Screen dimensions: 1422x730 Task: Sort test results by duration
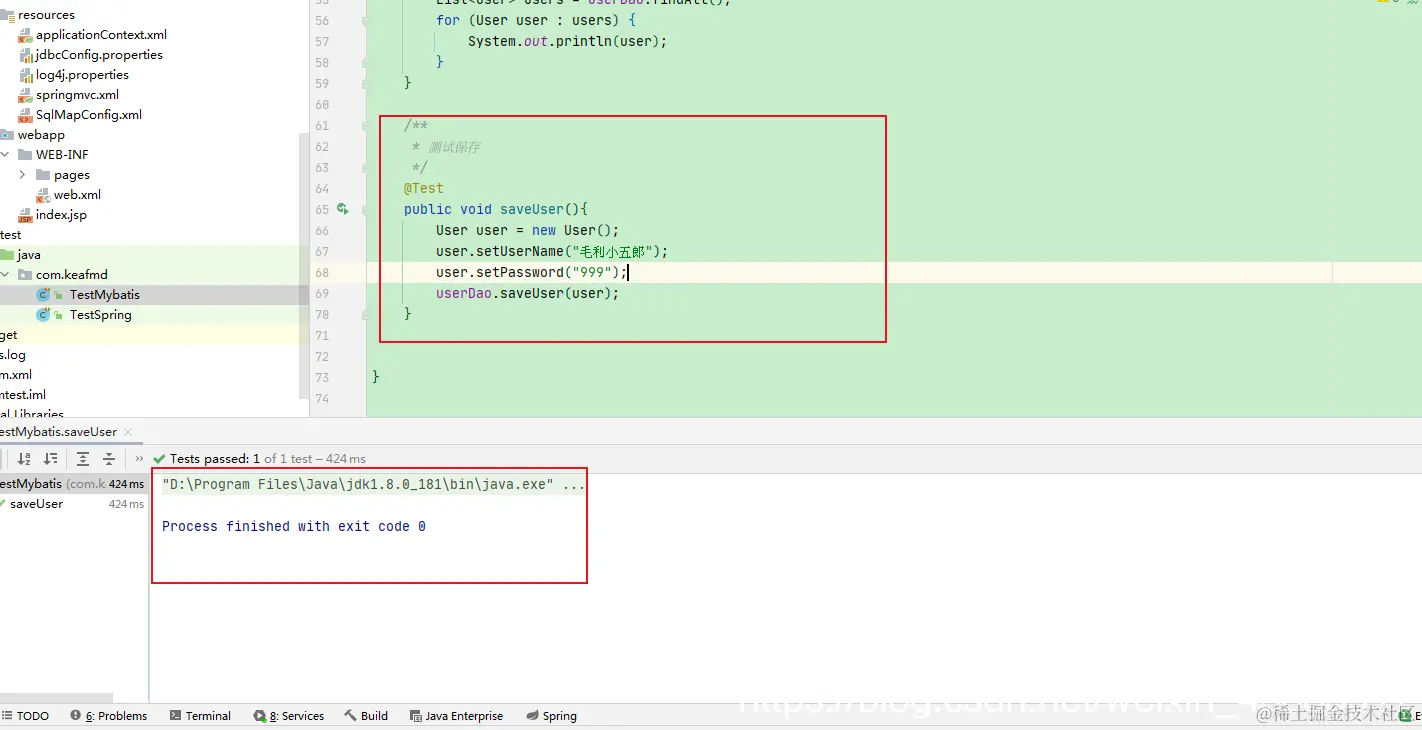coord(50,459)
